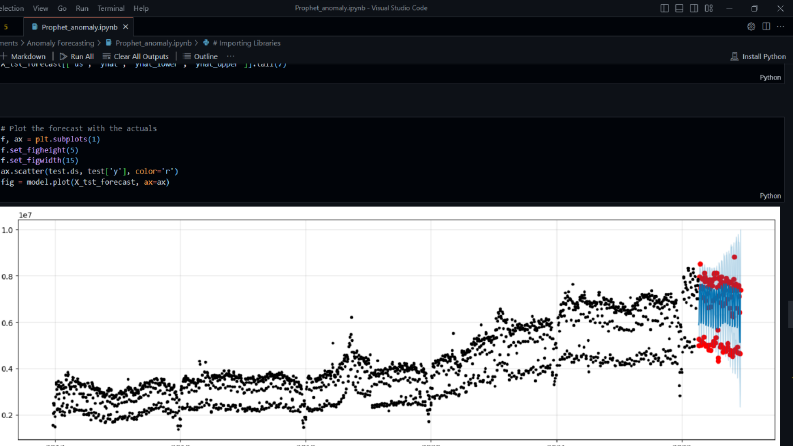793x446 pixels.
Task: Open editor more actions ellipsis
Action: [x=781, y=26]
